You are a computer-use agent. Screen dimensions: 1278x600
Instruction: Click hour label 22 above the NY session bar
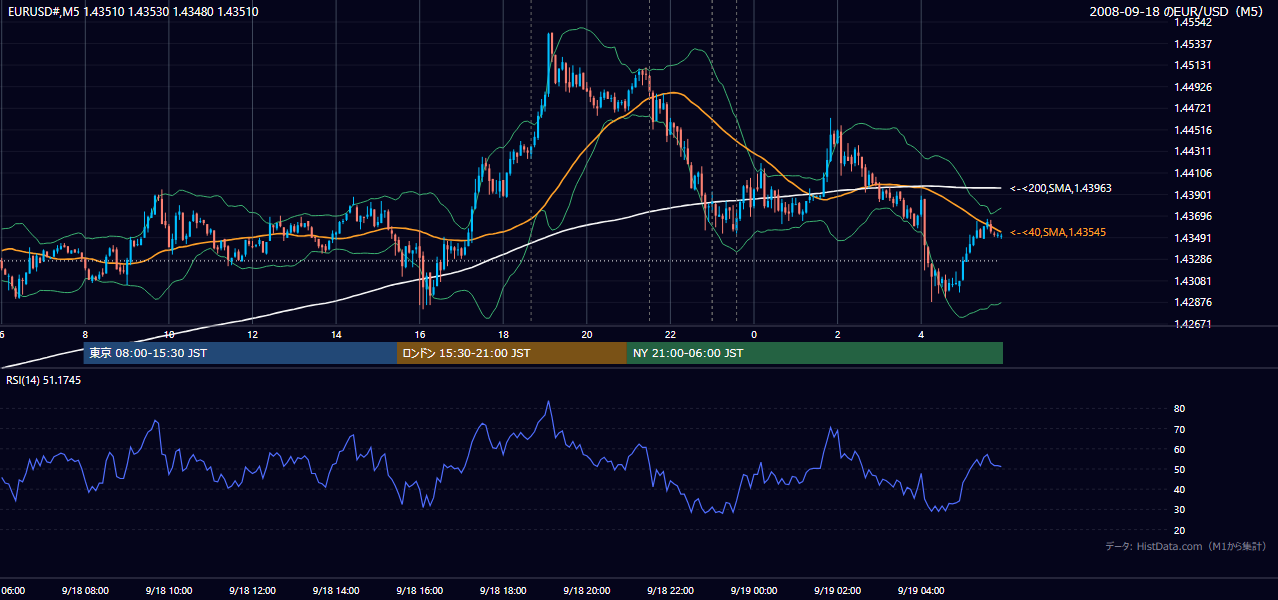coord(670,335)
